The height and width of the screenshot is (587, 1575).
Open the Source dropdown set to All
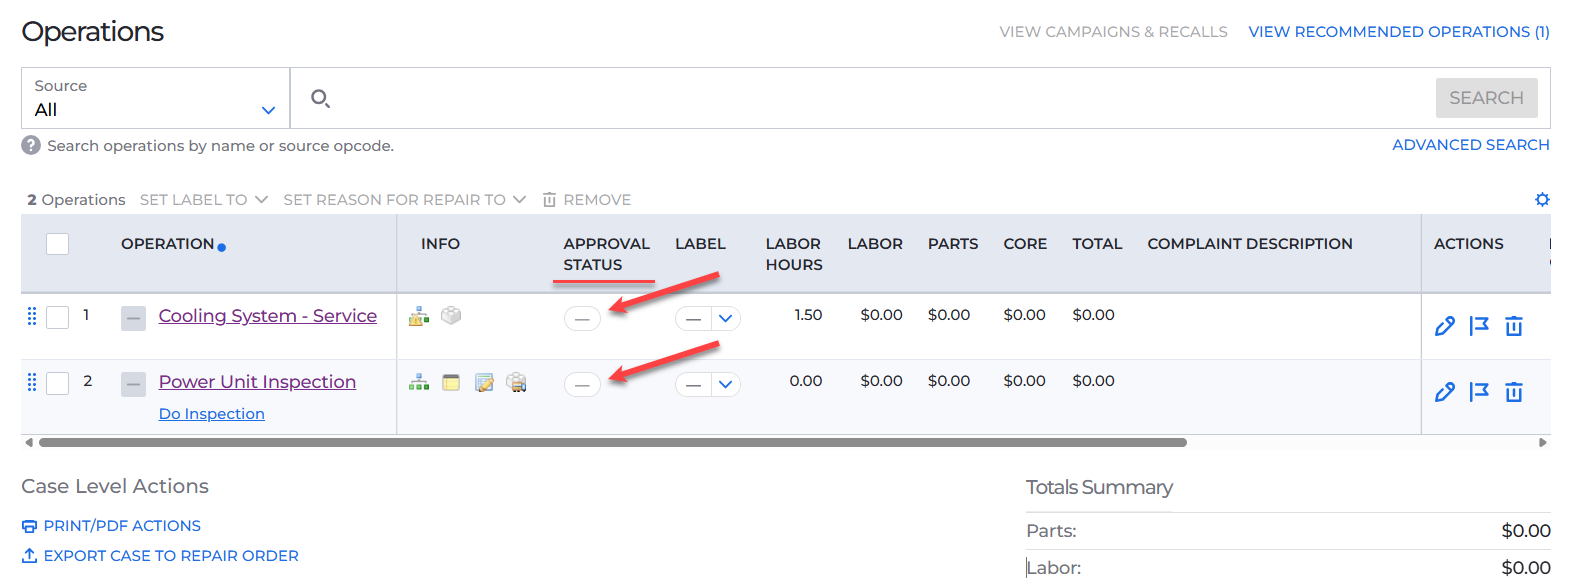point(155,98)
